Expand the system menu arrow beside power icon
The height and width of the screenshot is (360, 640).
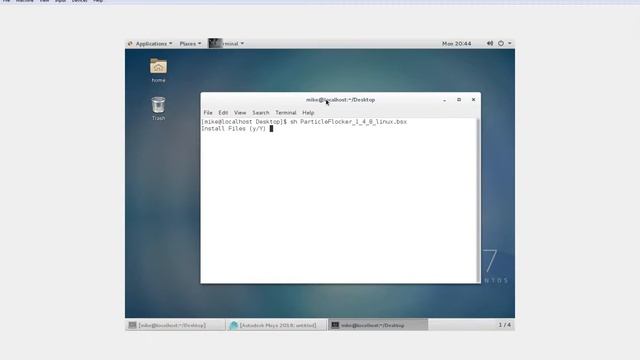(510, 43)
